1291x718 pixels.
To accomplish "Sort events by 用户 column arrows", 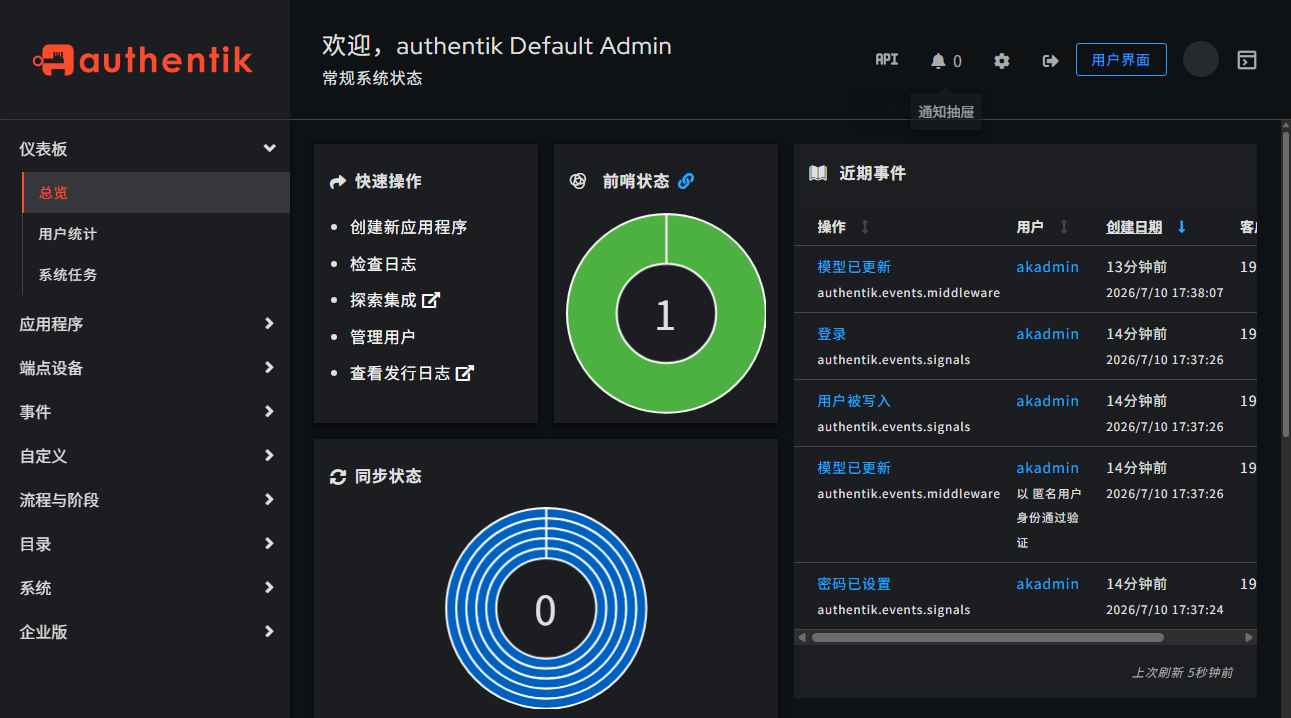I will (1064, 227).
